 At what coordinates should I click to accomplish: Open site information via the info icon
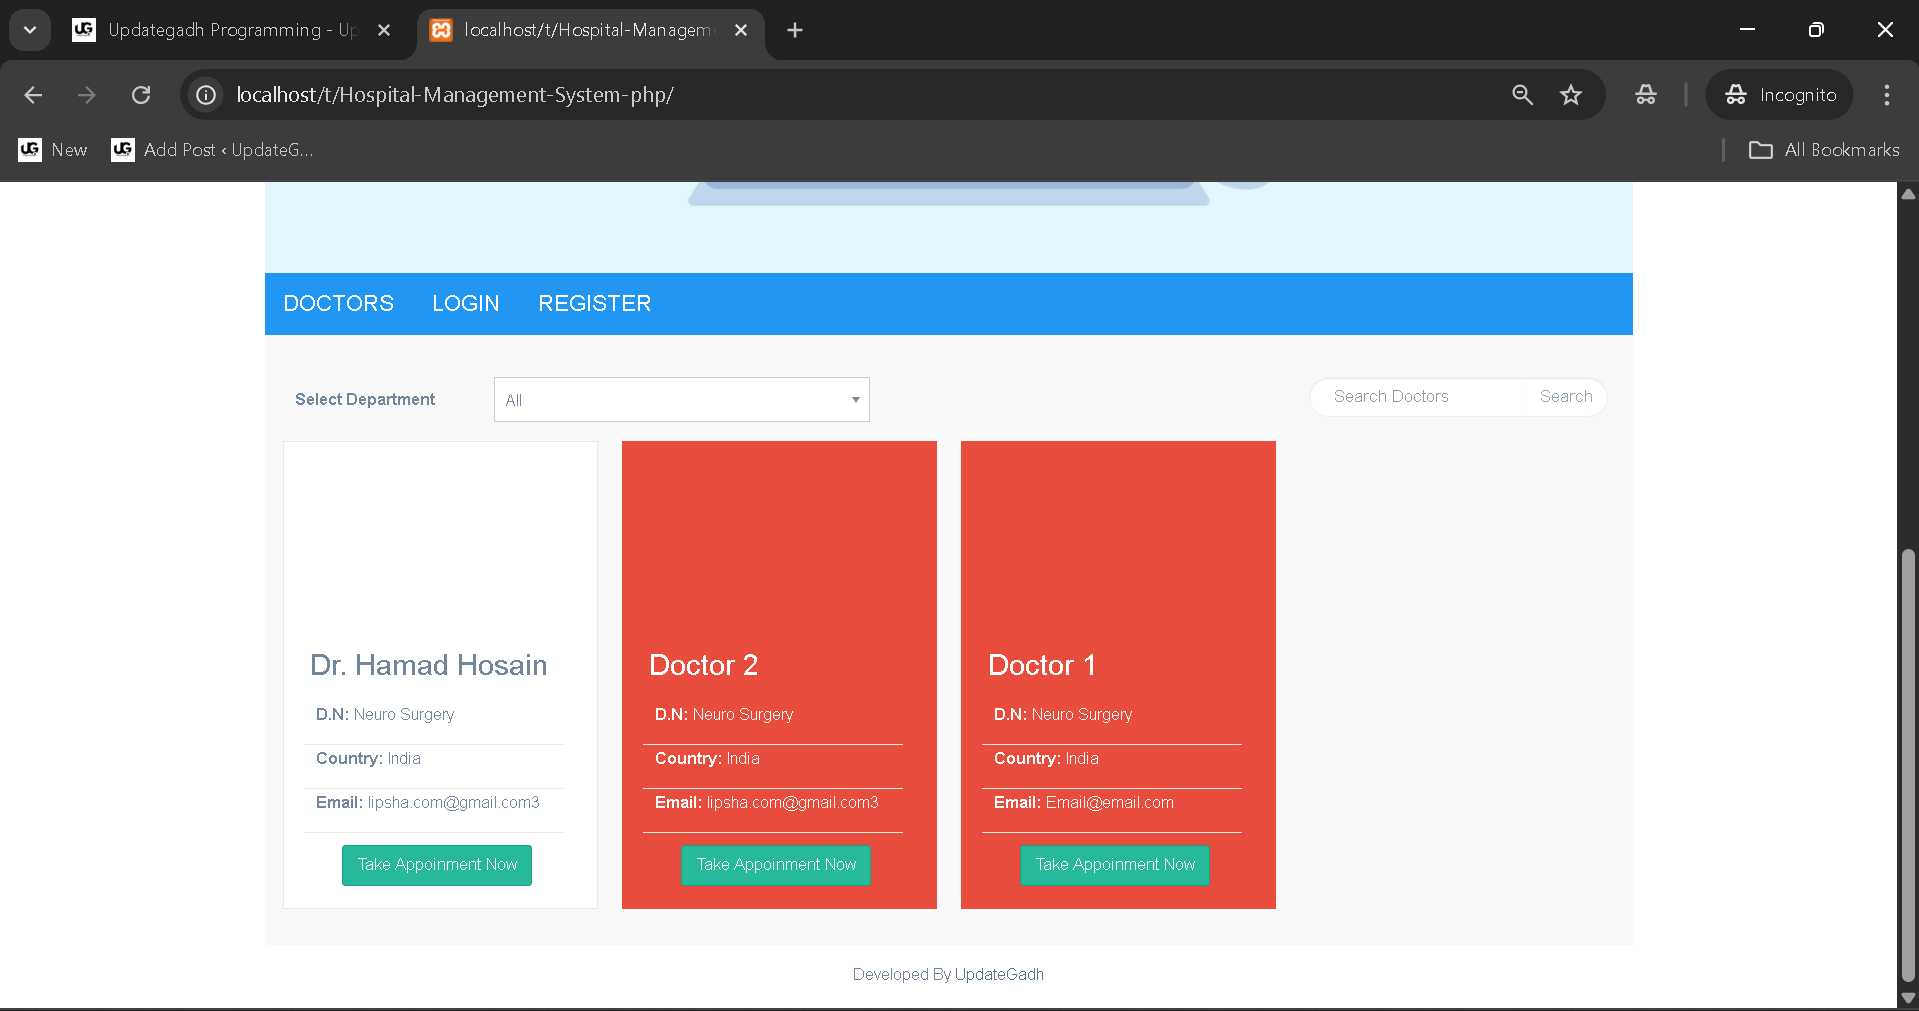pos(205,95)
